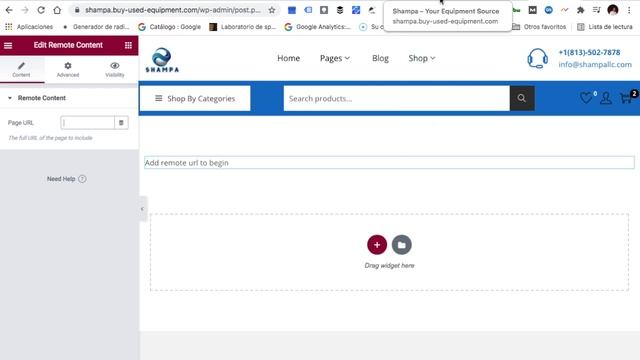Click the Gmail extension icon

(532, 10)
